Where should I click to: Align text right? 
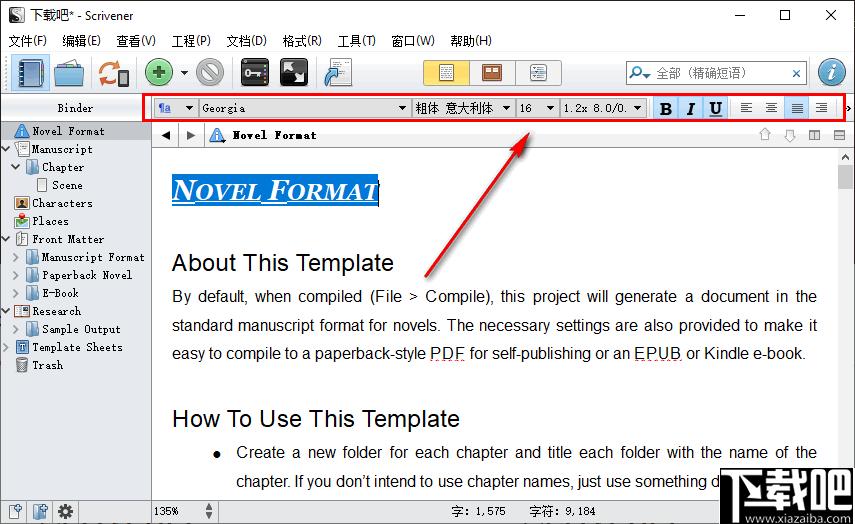(x=822, y=108)
